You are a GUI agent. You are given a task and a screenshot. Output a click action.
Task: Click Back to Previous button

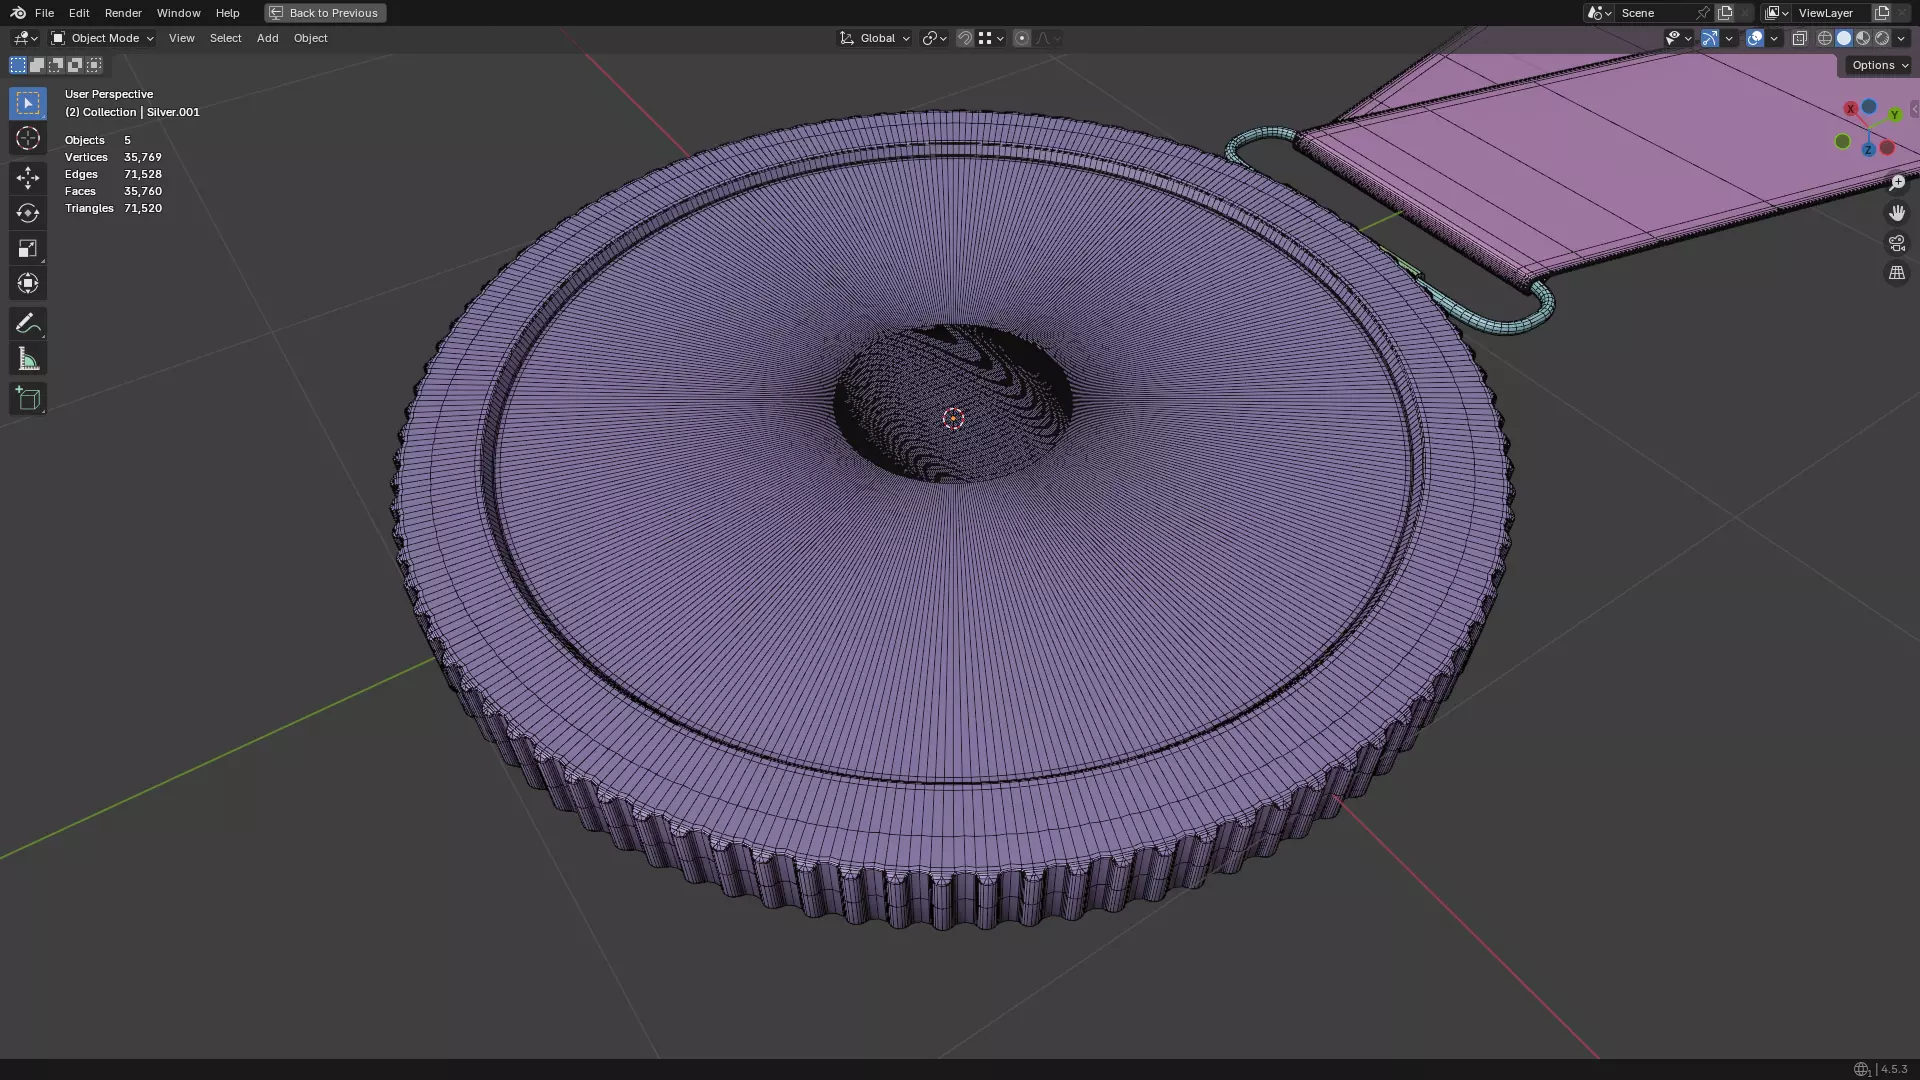[x=325, y=13]
